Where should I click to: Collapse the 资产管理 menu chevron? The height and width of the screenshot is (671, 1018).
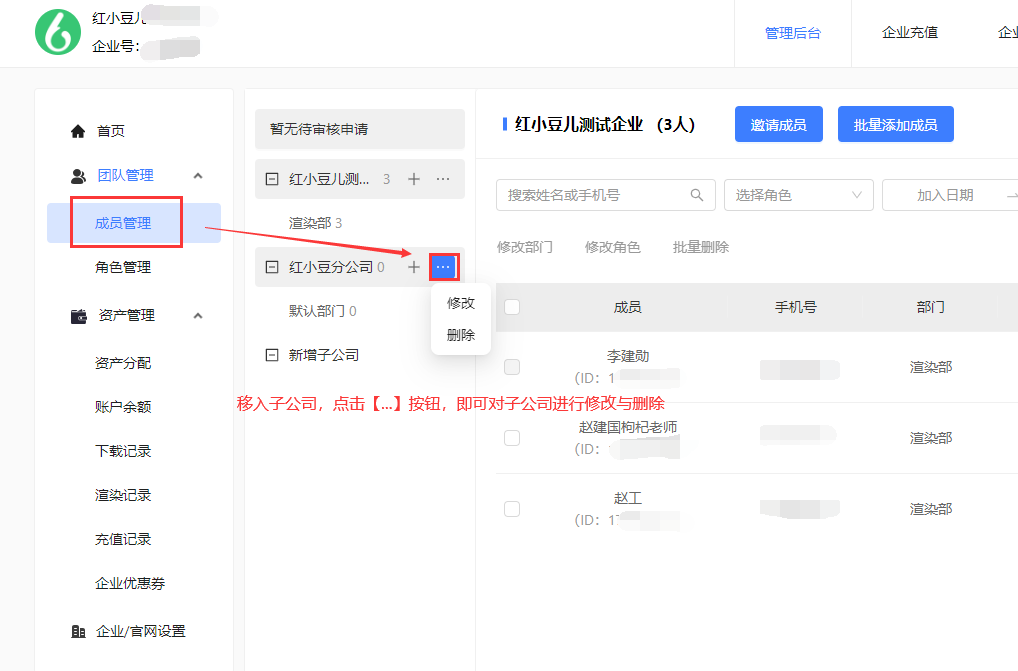pos(198,316)
